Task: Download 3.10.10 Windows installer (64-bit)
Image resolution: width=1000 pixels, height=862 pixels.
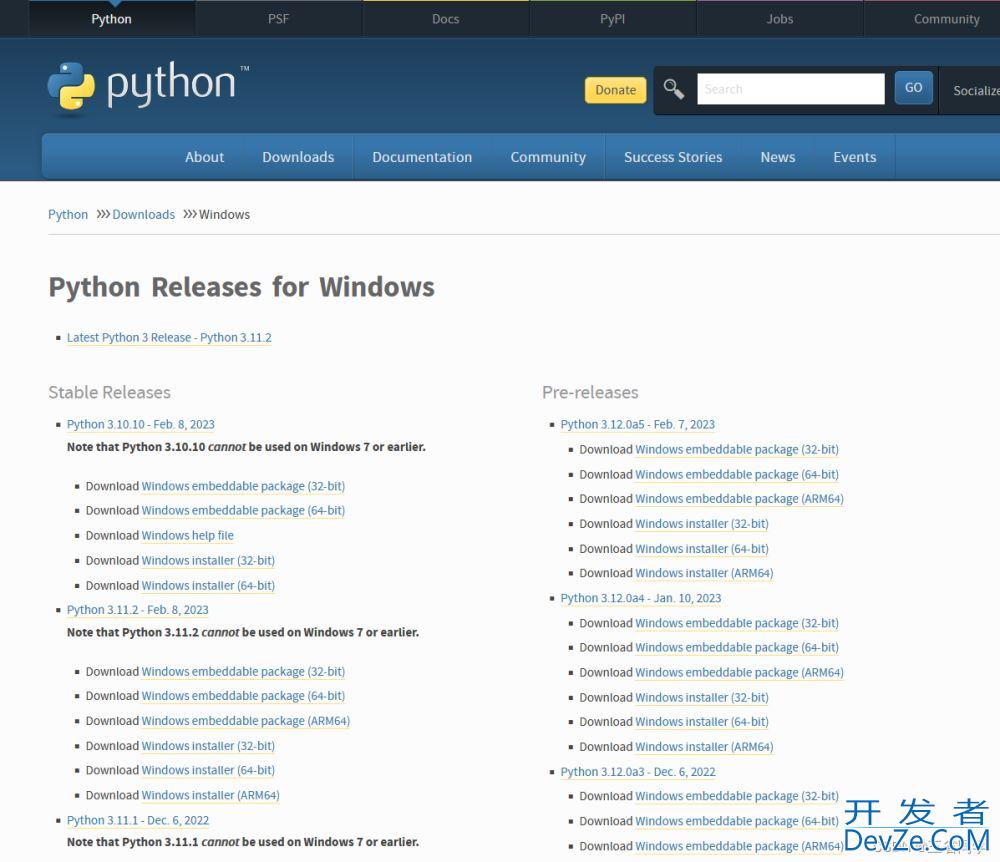Action: [x=208, y=585]
